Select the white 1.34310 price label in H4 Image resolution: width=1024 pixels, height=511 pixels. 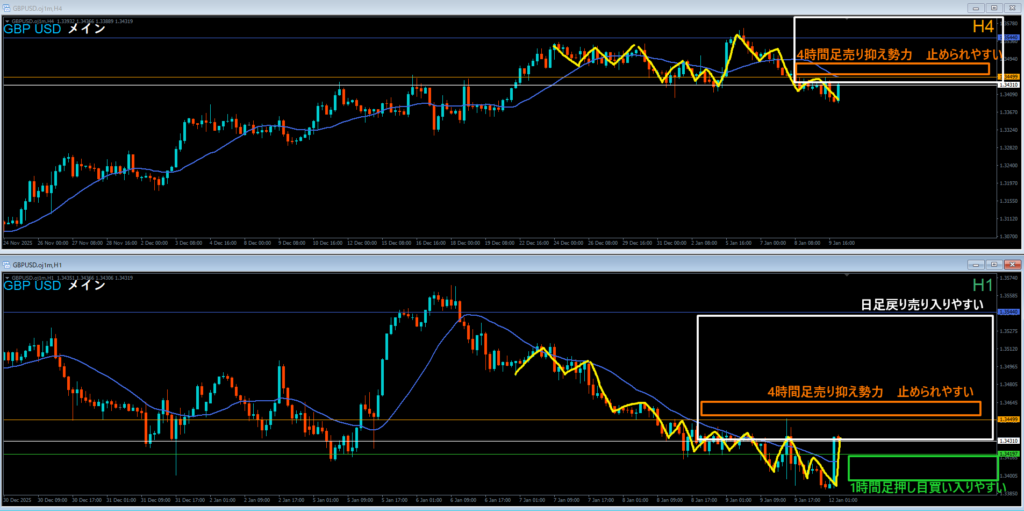[1009, 85]
